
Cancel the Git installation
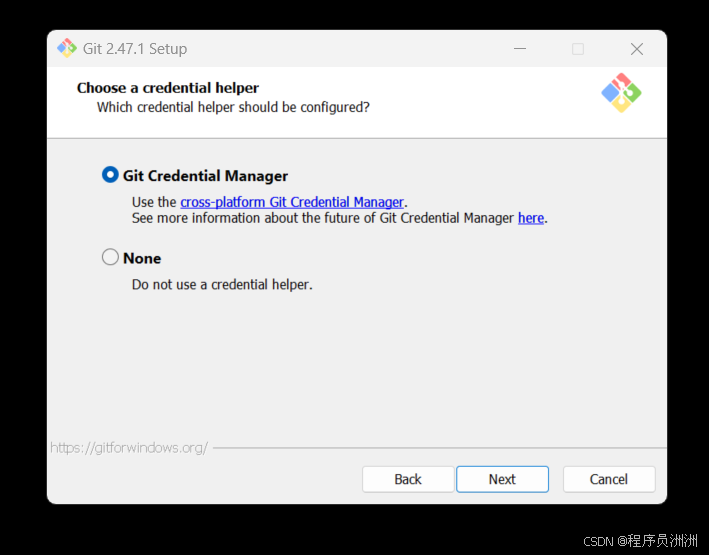click(609, 479)
